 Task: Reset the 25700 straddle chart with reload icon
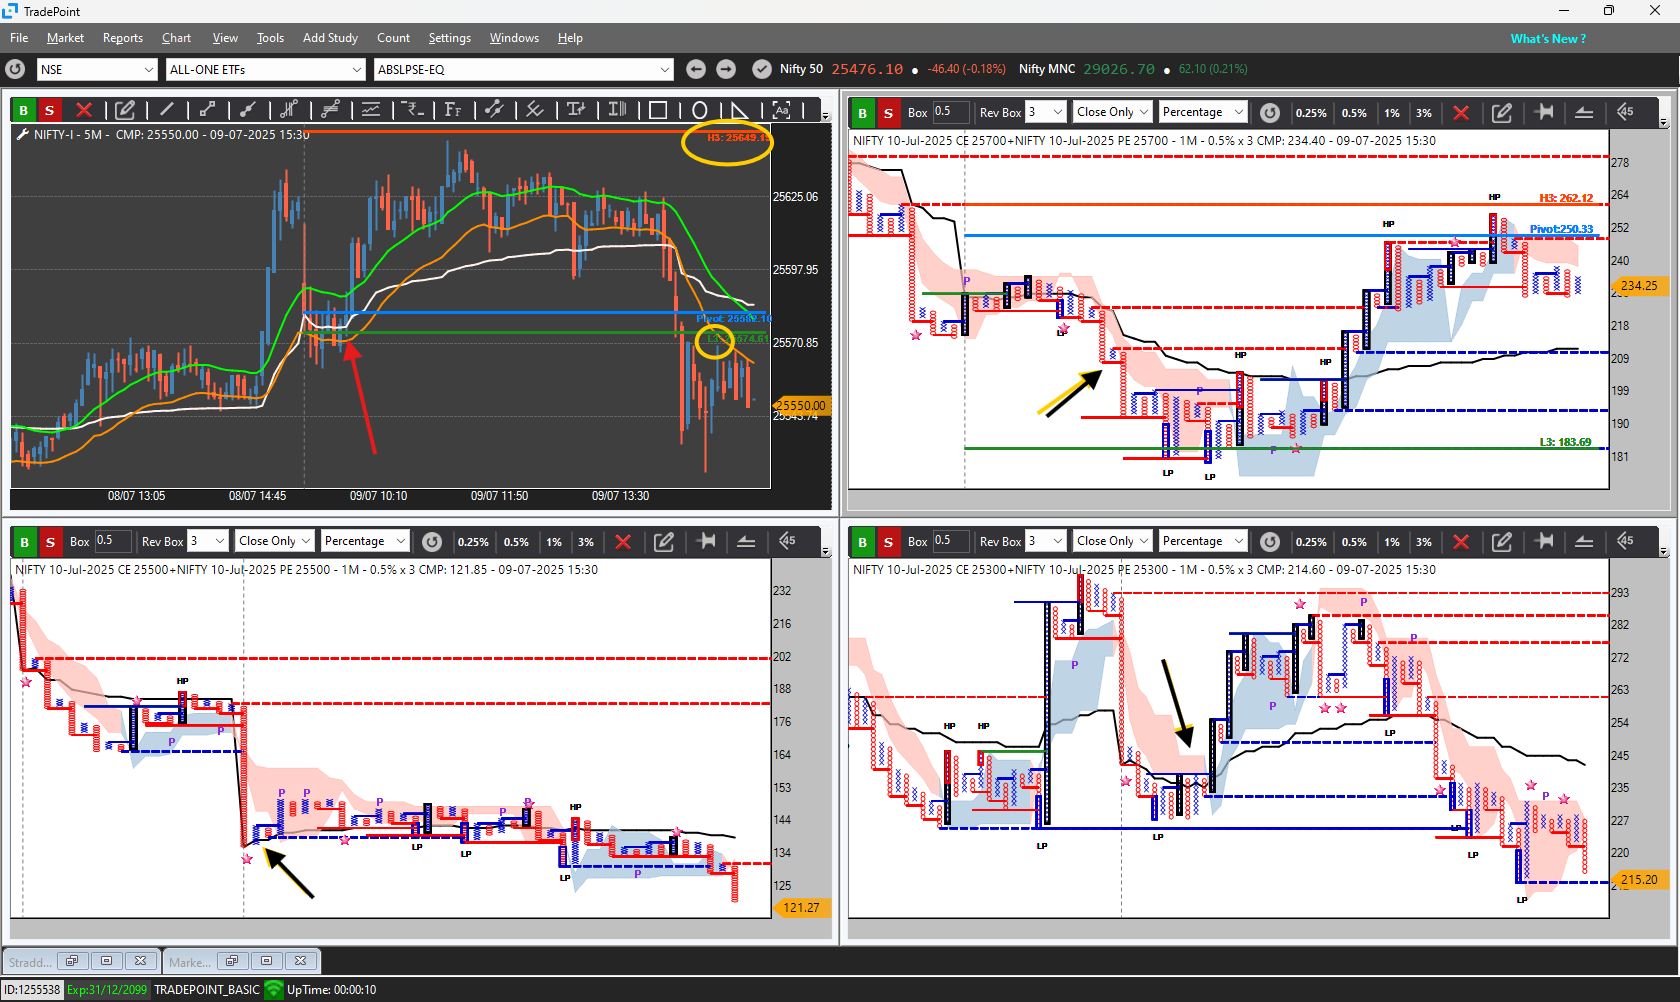click(1269, 113)
